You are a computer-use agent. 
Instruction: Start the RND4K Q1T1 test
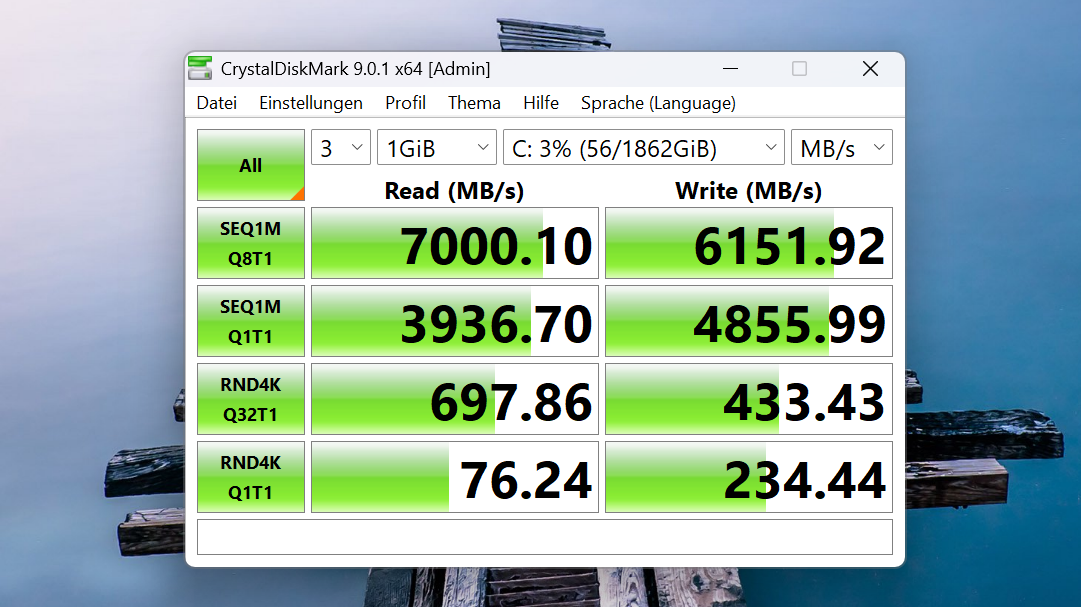(250, 476)
